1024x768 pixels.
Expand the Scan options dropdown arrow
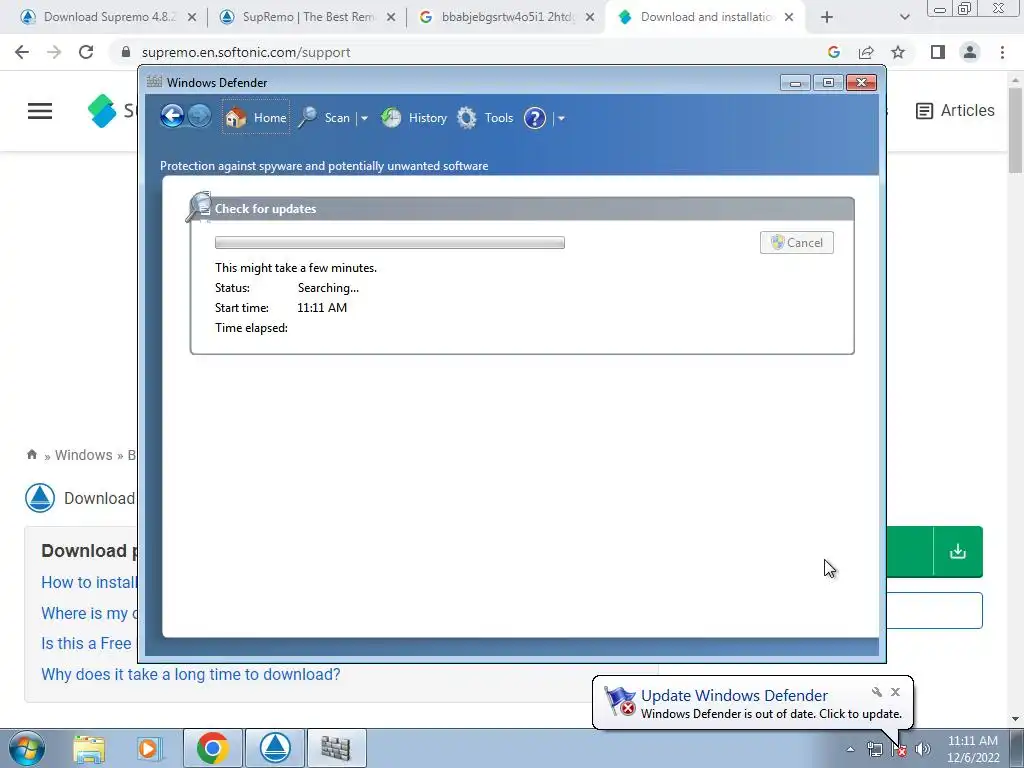coord(364,118)
